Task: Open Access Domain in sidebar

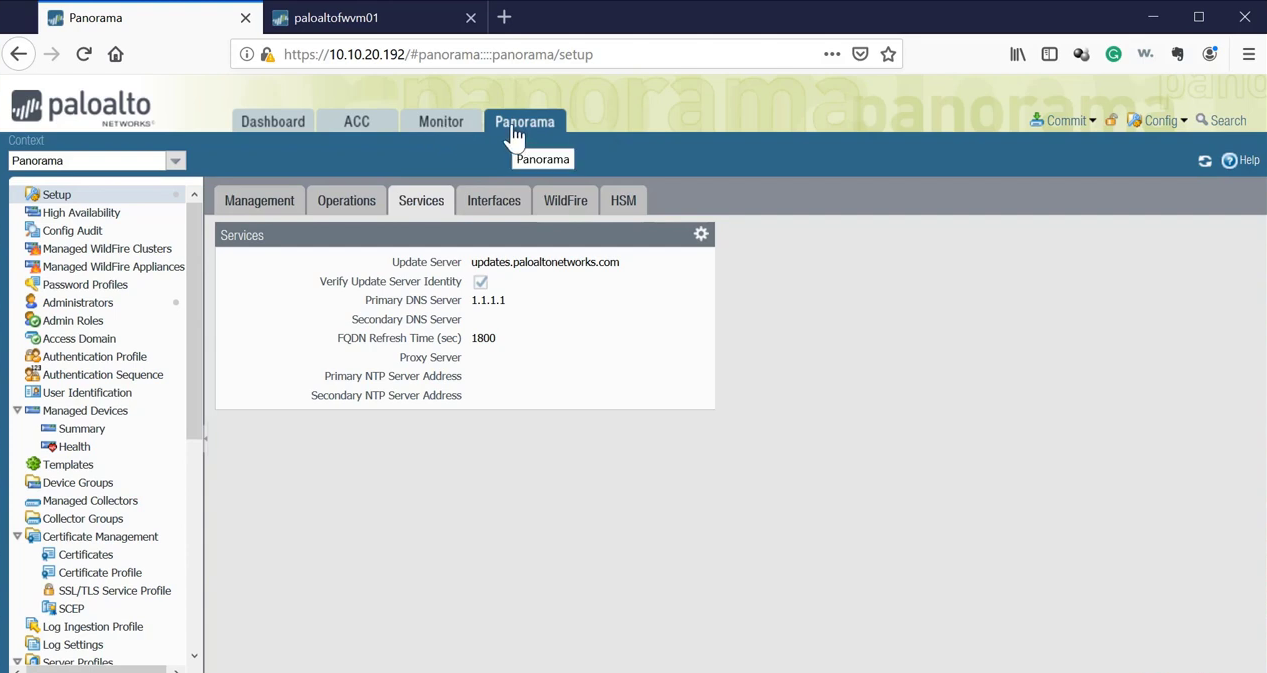Action: pyautogui.click(x=79, y=338)
